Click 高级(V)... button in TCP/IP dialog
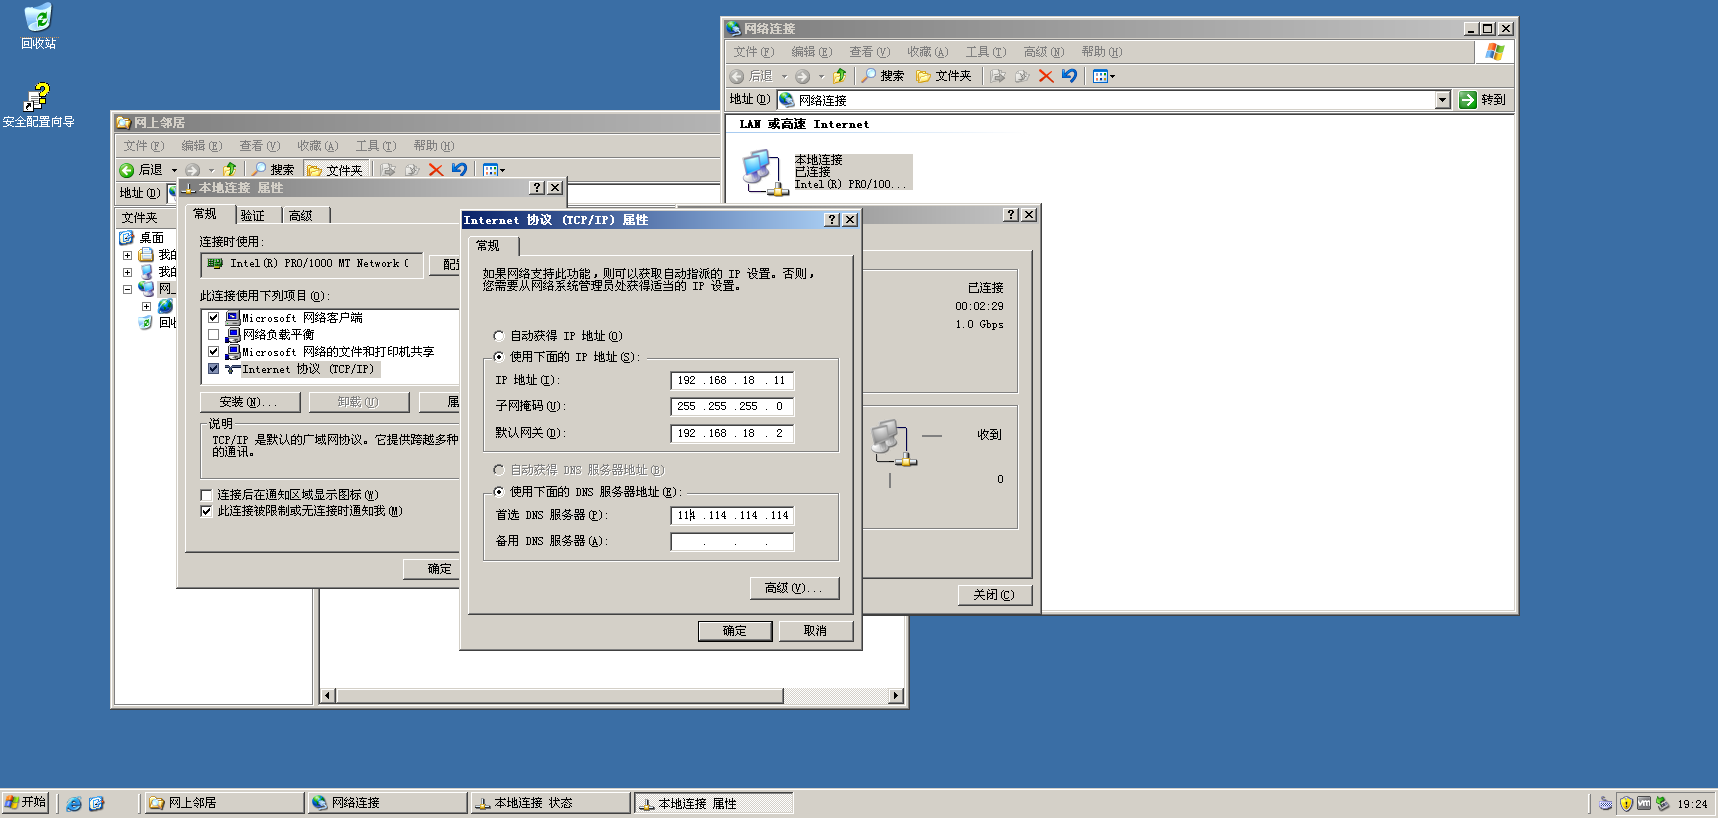Screen dimensions: 1718x818 (x=794, y=588)
